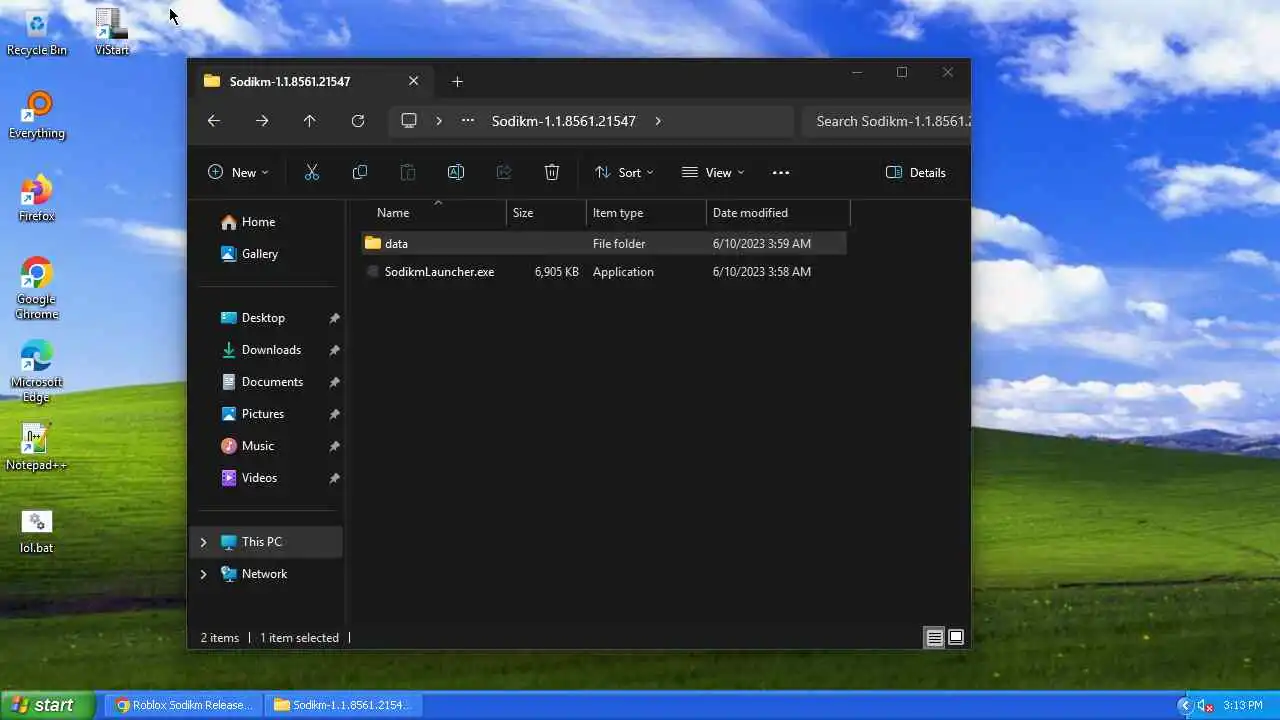Open the Sort dropdown menu
The height and width of the screenshot is (720, 1280).
click(624, 172)
